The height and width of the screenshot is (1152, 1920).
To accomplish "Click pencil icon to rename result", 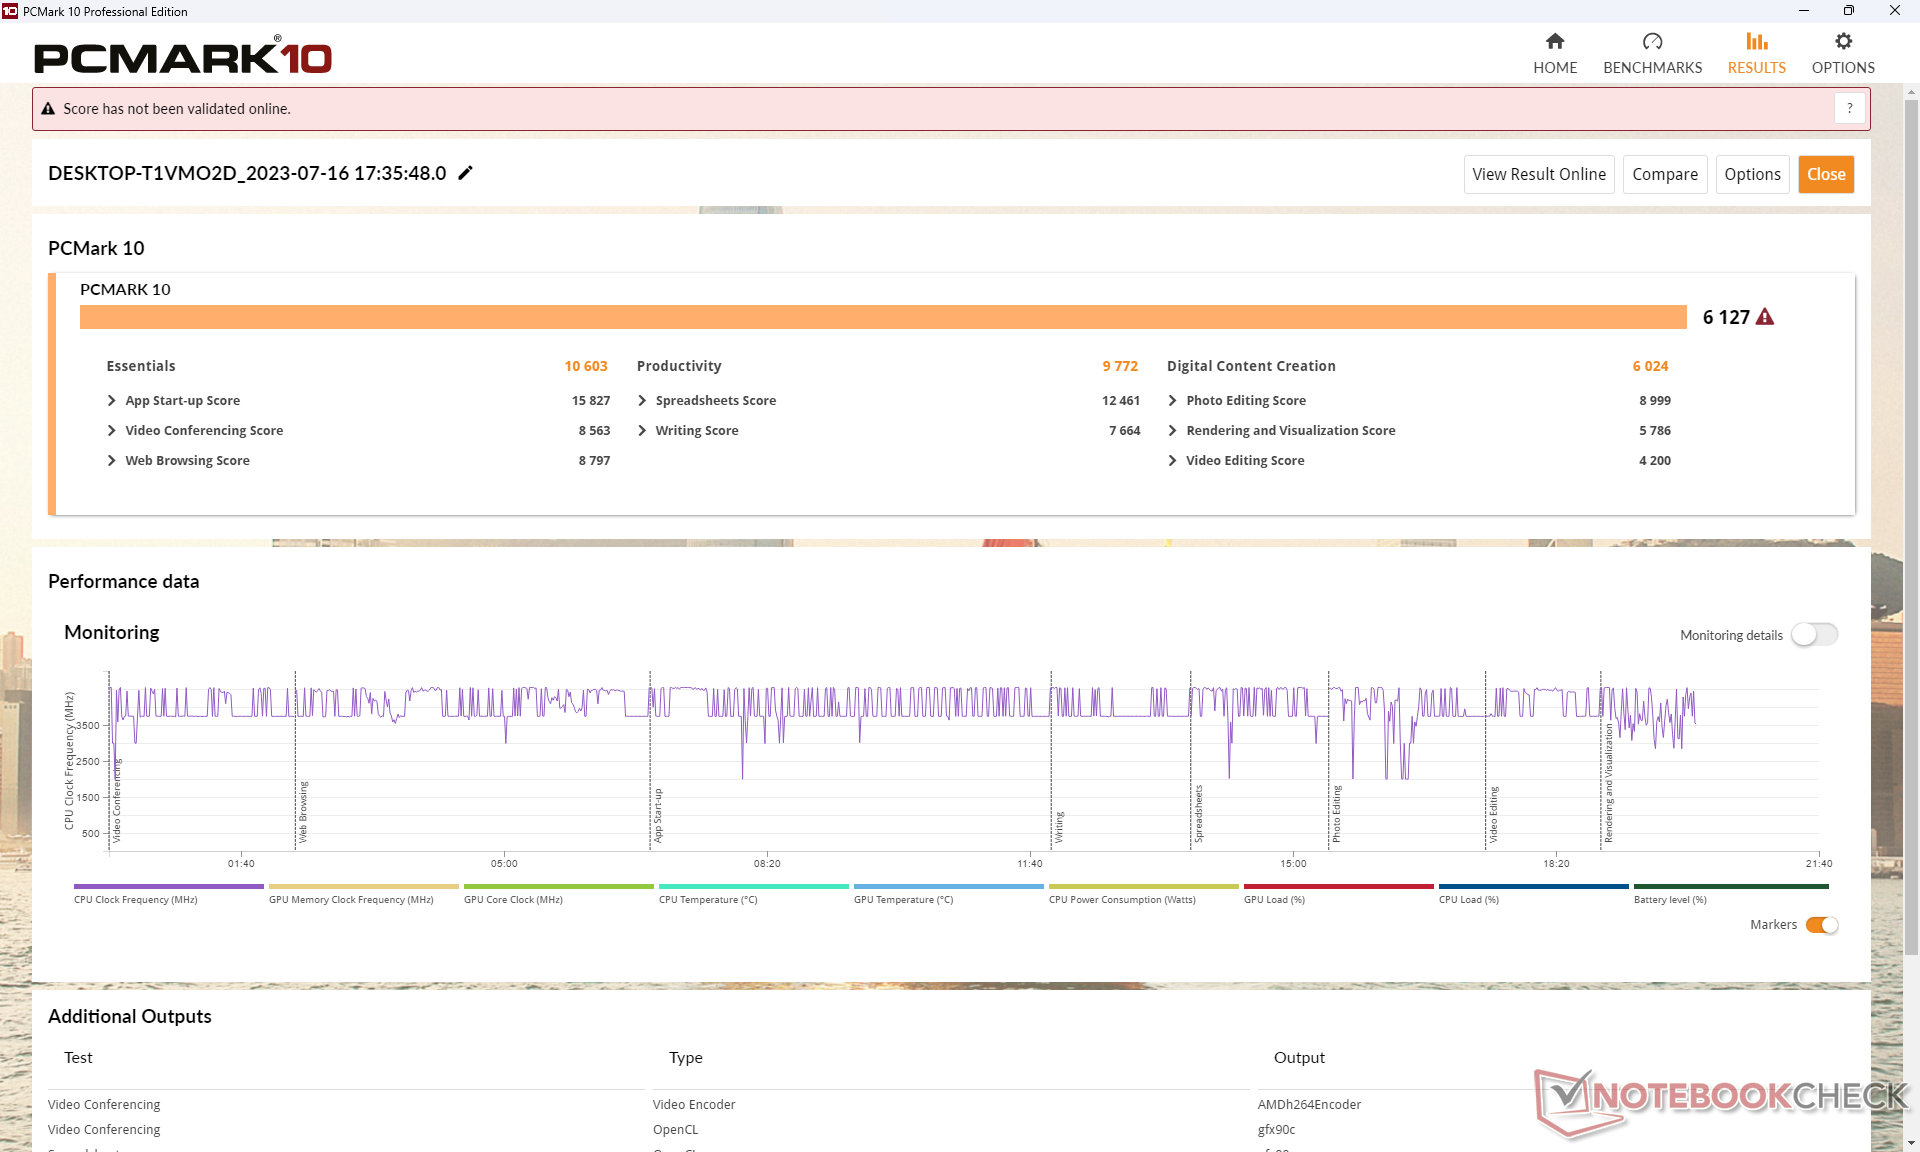I will tap(465, 173).
